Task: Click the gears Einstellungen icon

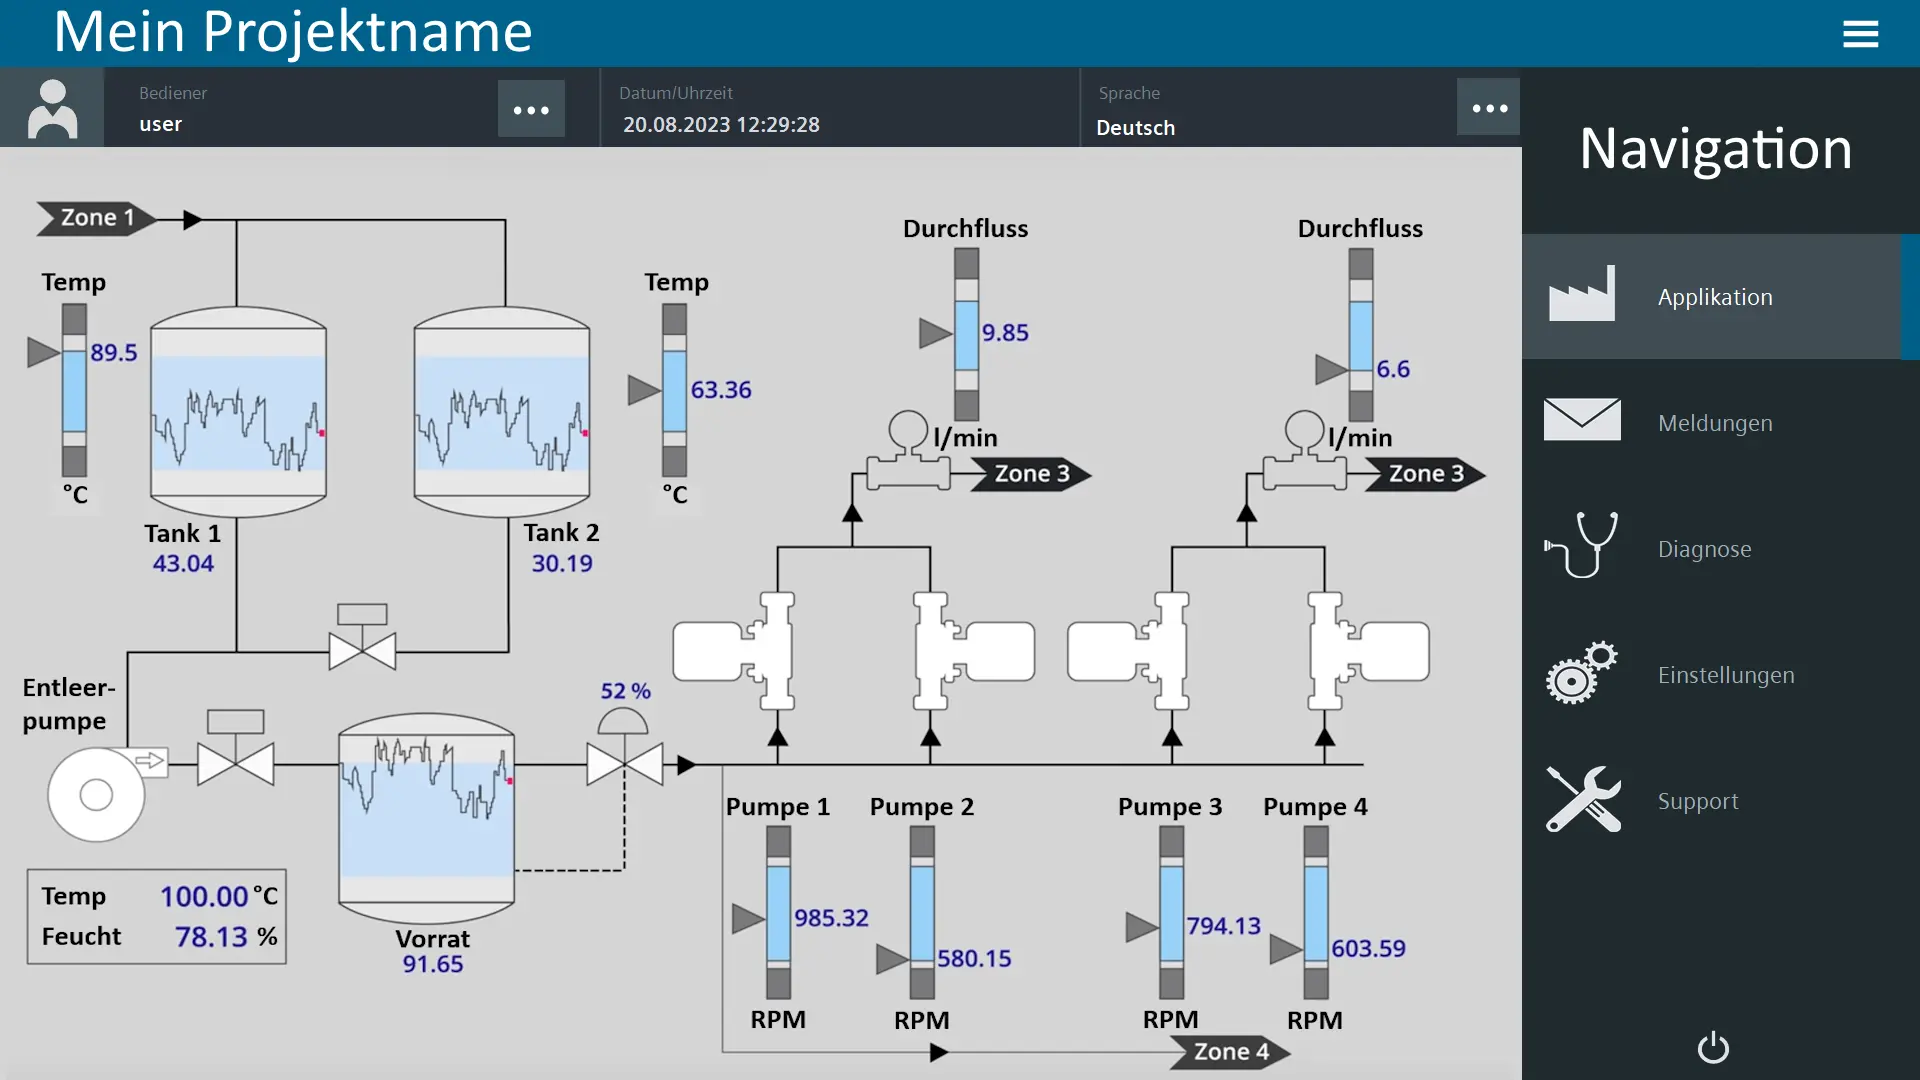Action: coord(1582,672)
